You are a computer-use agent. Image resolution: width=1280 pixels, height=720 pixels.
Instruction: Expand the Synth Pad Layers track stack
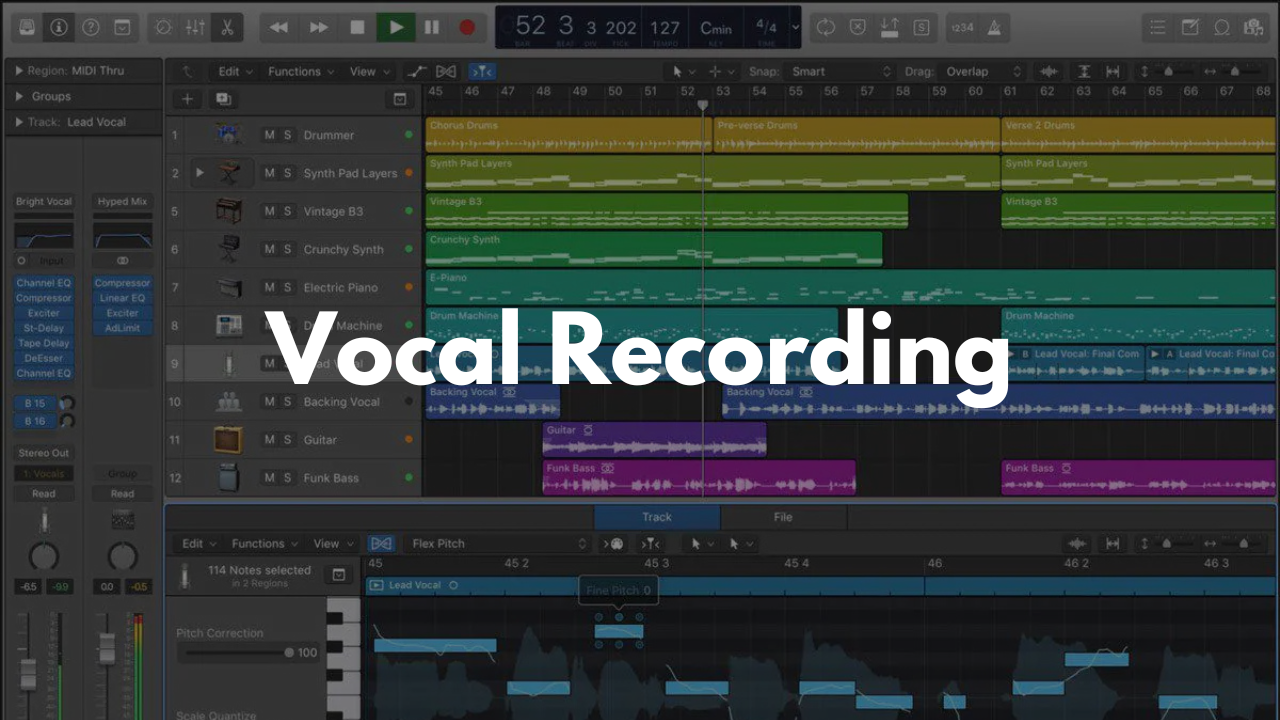pyautogui.click(x=200, y=173)
